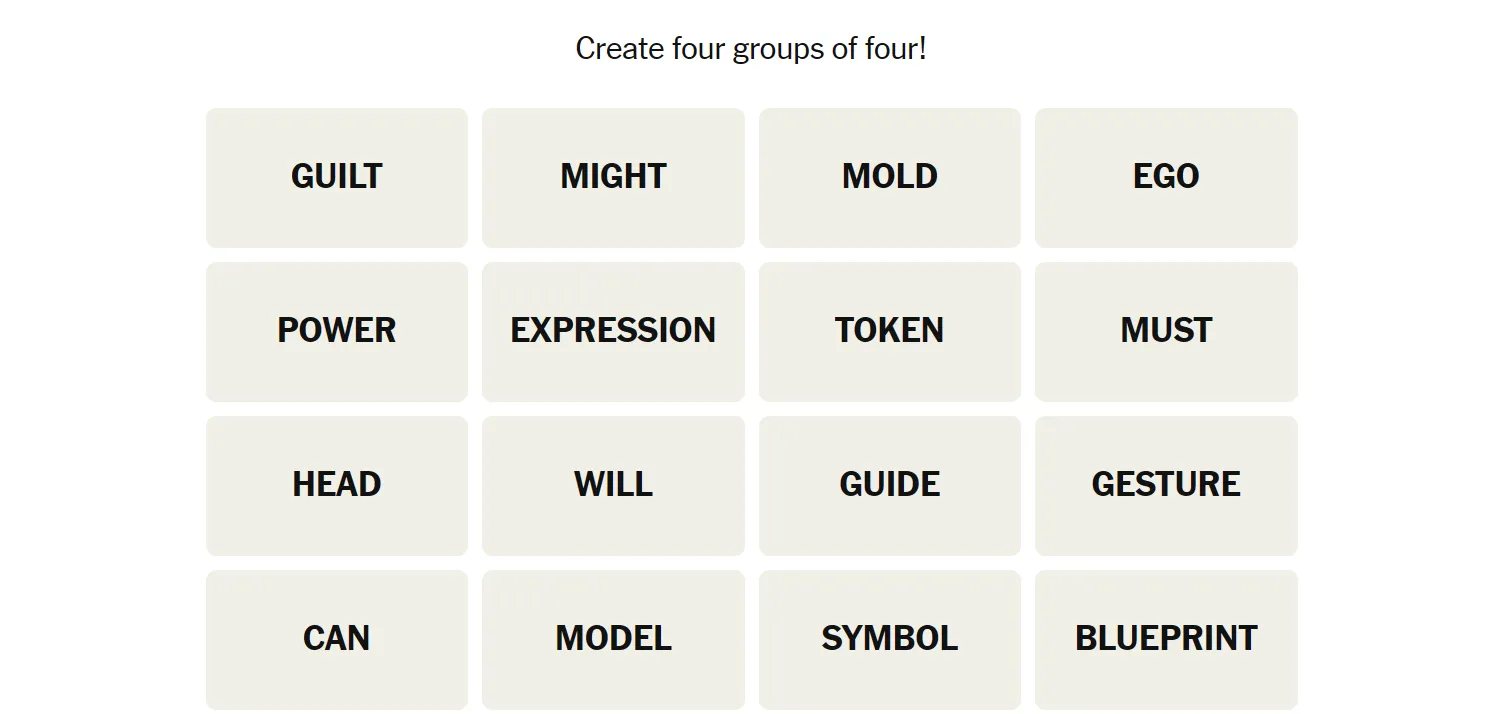The image size is (1500, 714).
Task: Toggle selection of the TOKEN word
Action: pyautogui.click(x=890, y=332)
